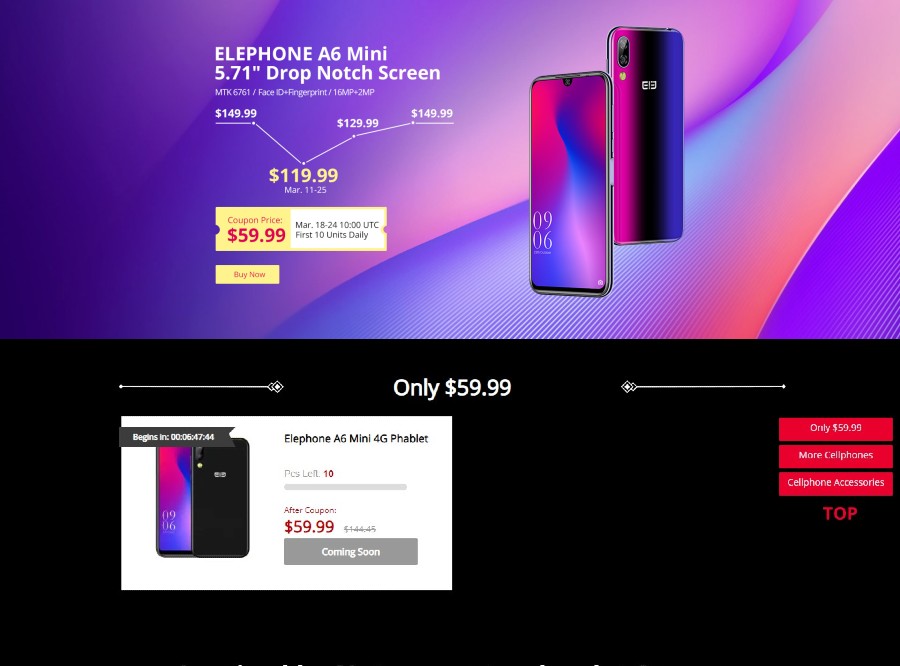Click the $119.99 highlighted price point
This screenshot has height=666, width=900.
coord(304,175)
